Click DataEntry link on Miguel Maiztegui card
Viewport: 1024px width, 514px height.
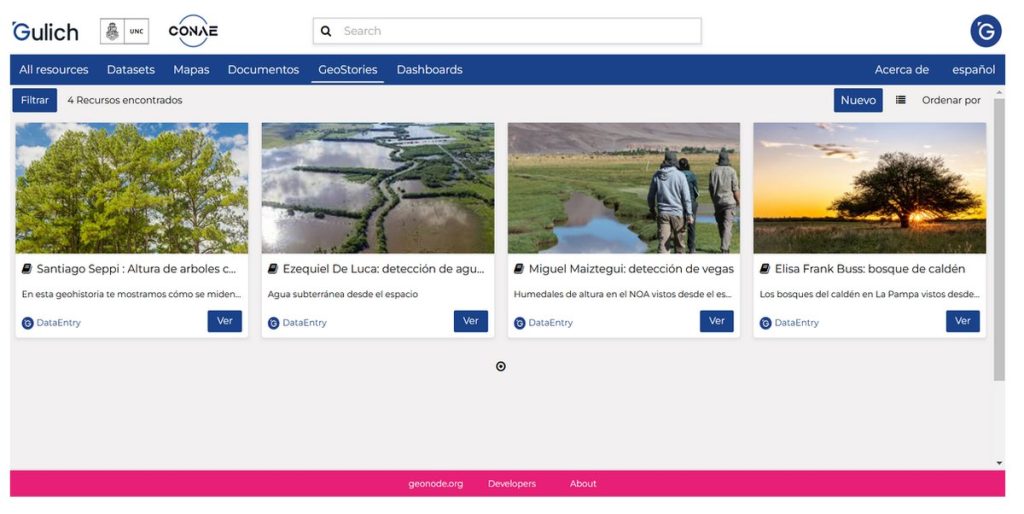(x=551, y=323)
